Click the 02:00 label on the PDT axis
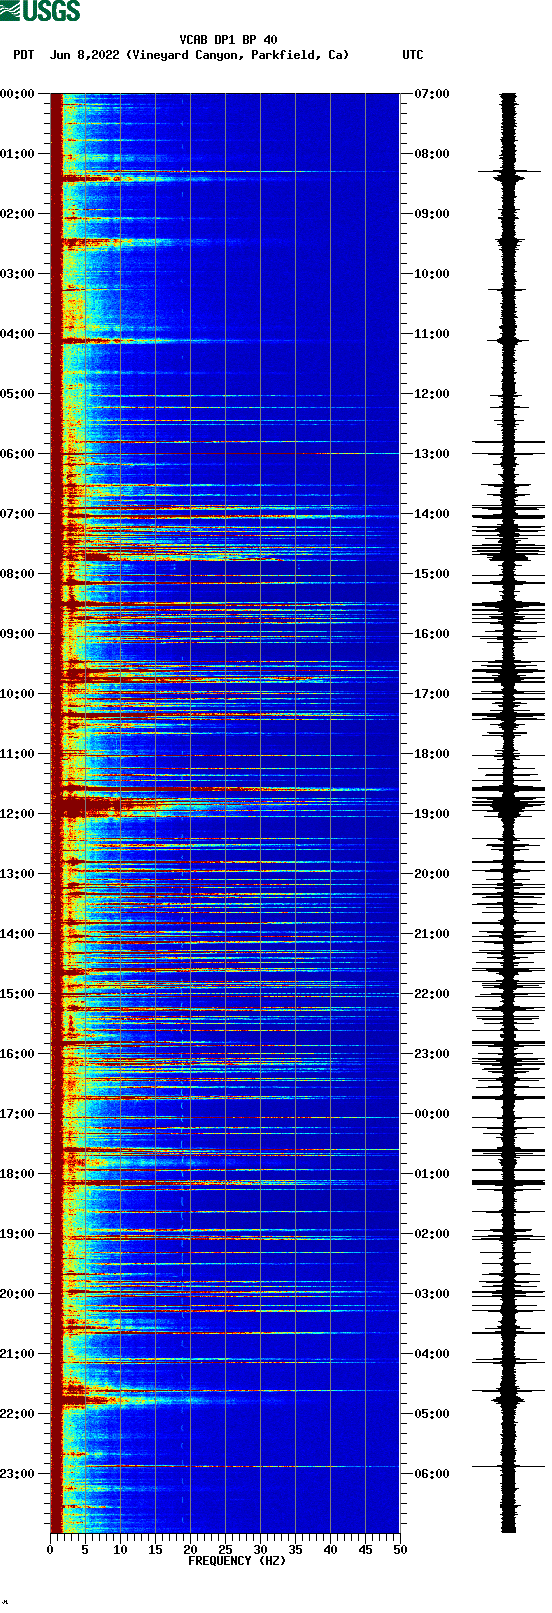The width and height of the screenshot is (552, 1613). coord(17,214)
